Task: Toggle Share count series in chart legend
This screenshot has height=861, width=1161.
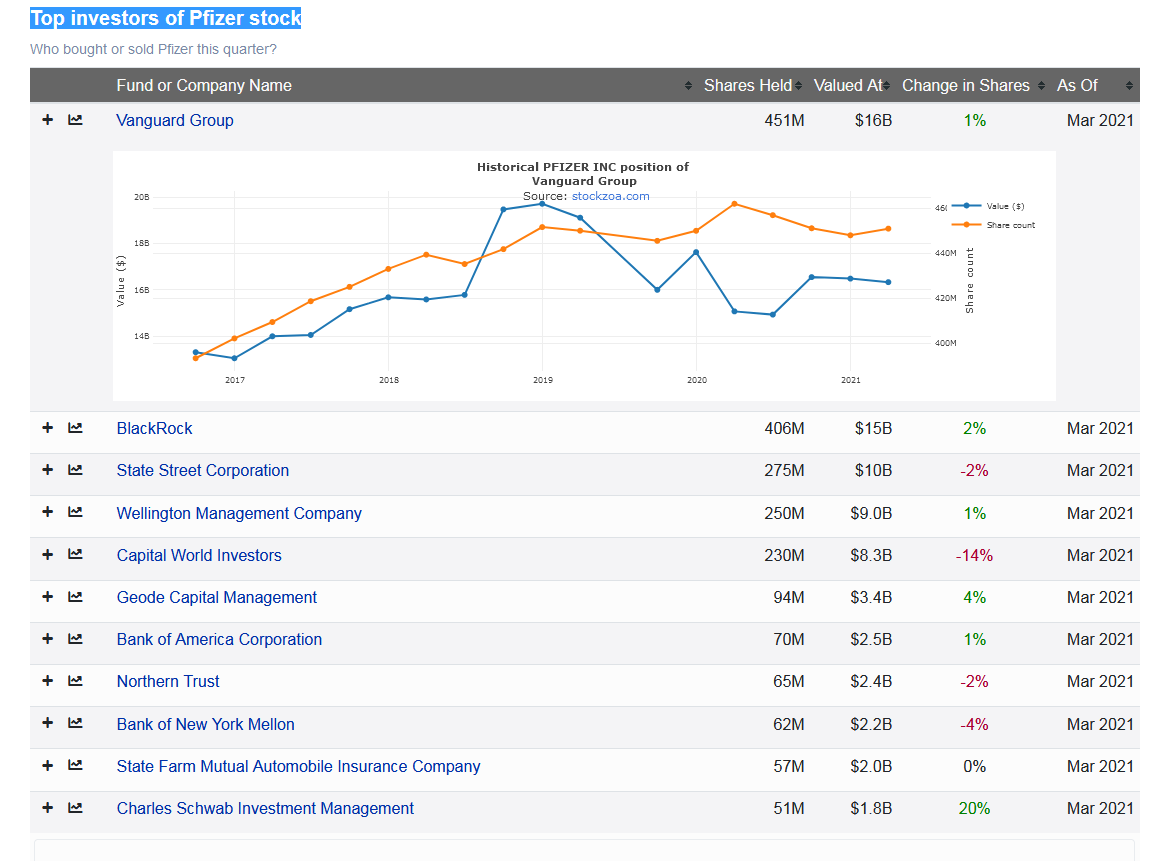Action: click(994, 224)
